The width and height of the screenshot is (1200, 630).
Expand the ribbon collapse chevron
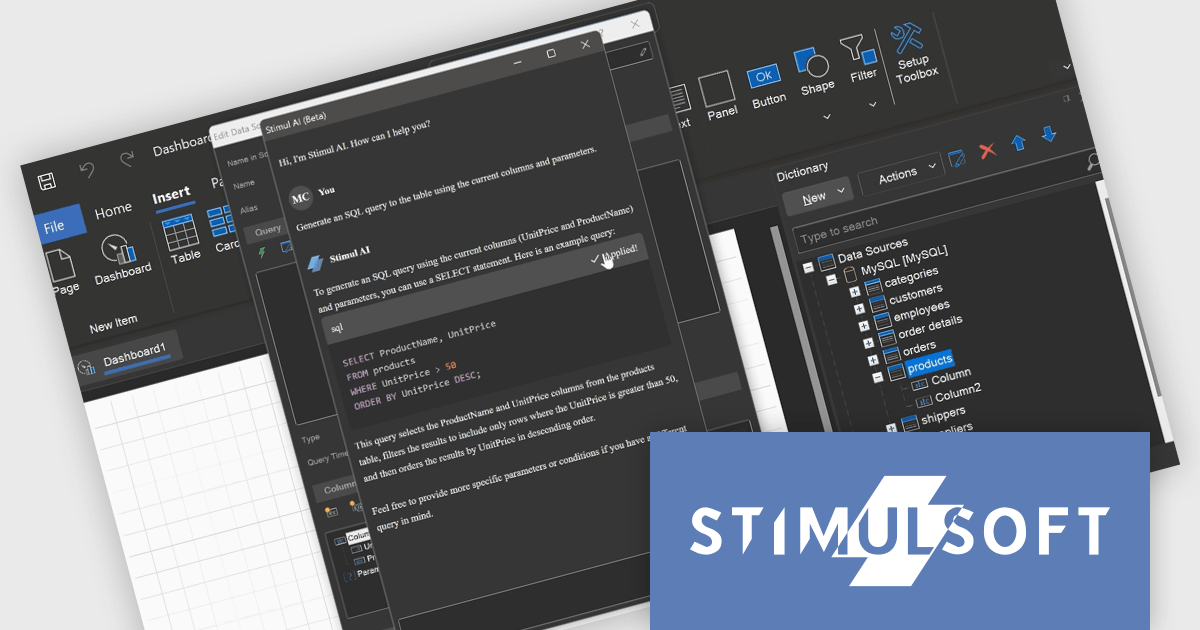[x=1068, y=65]
